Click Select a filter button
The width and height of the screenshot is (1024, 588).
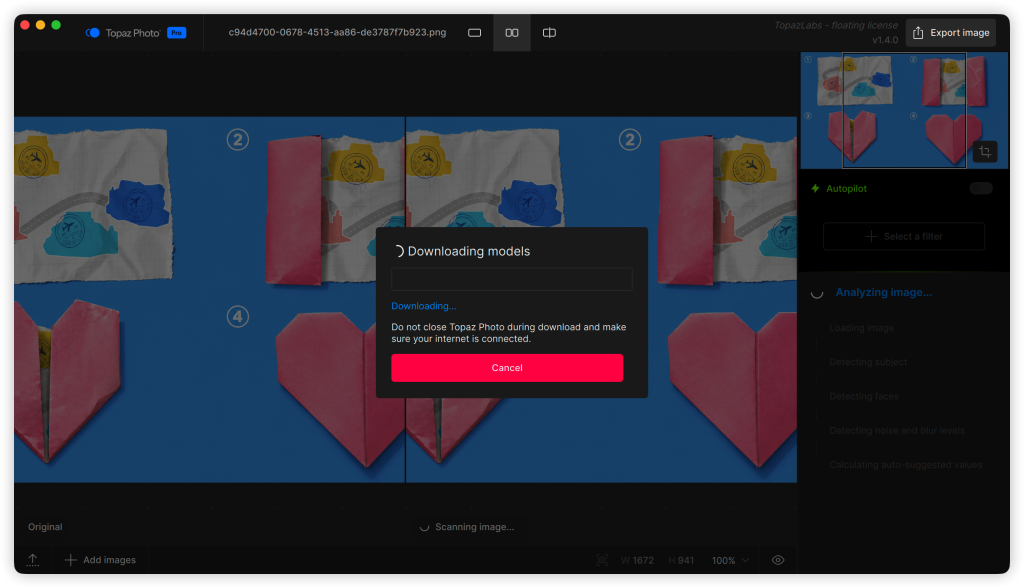(x=903, y=236)
